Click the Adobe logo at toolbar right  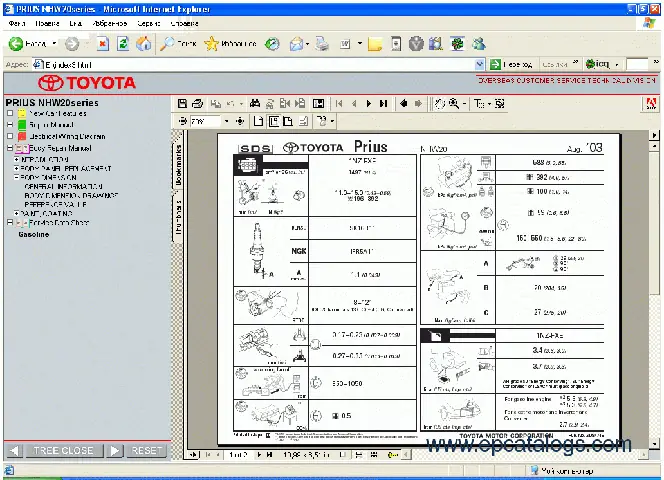tap(651, 103)
